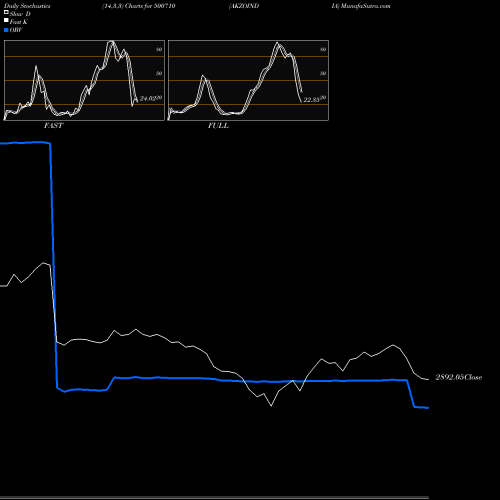Click the FULL stochastic chart label
Image resolution: width=500 pixels, height=500 pixels.
point(218,126)
